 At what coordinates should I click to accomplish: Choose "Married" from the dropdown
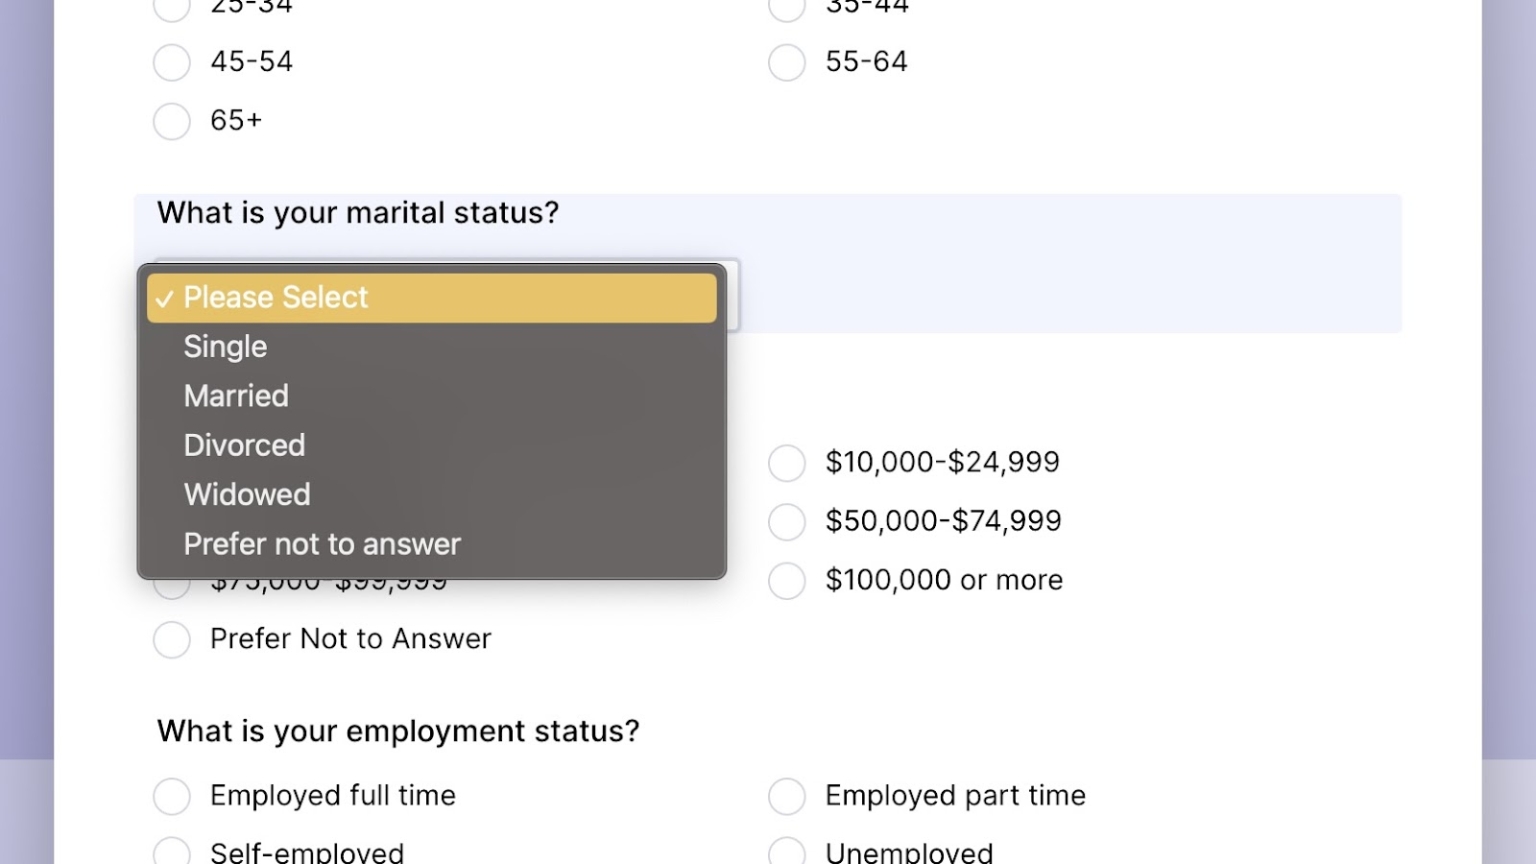coord(236,396)
